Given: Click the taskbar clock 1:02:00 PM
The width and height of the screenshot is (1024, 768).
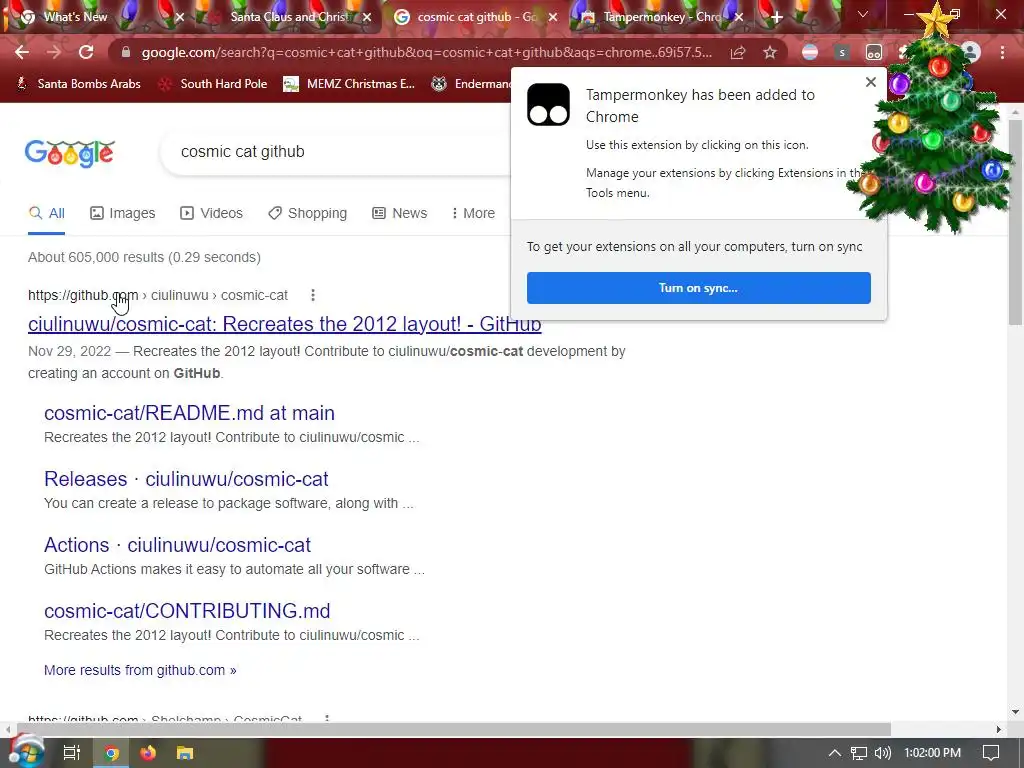Looking at the screenshot, I should click(x=932, y=753).
